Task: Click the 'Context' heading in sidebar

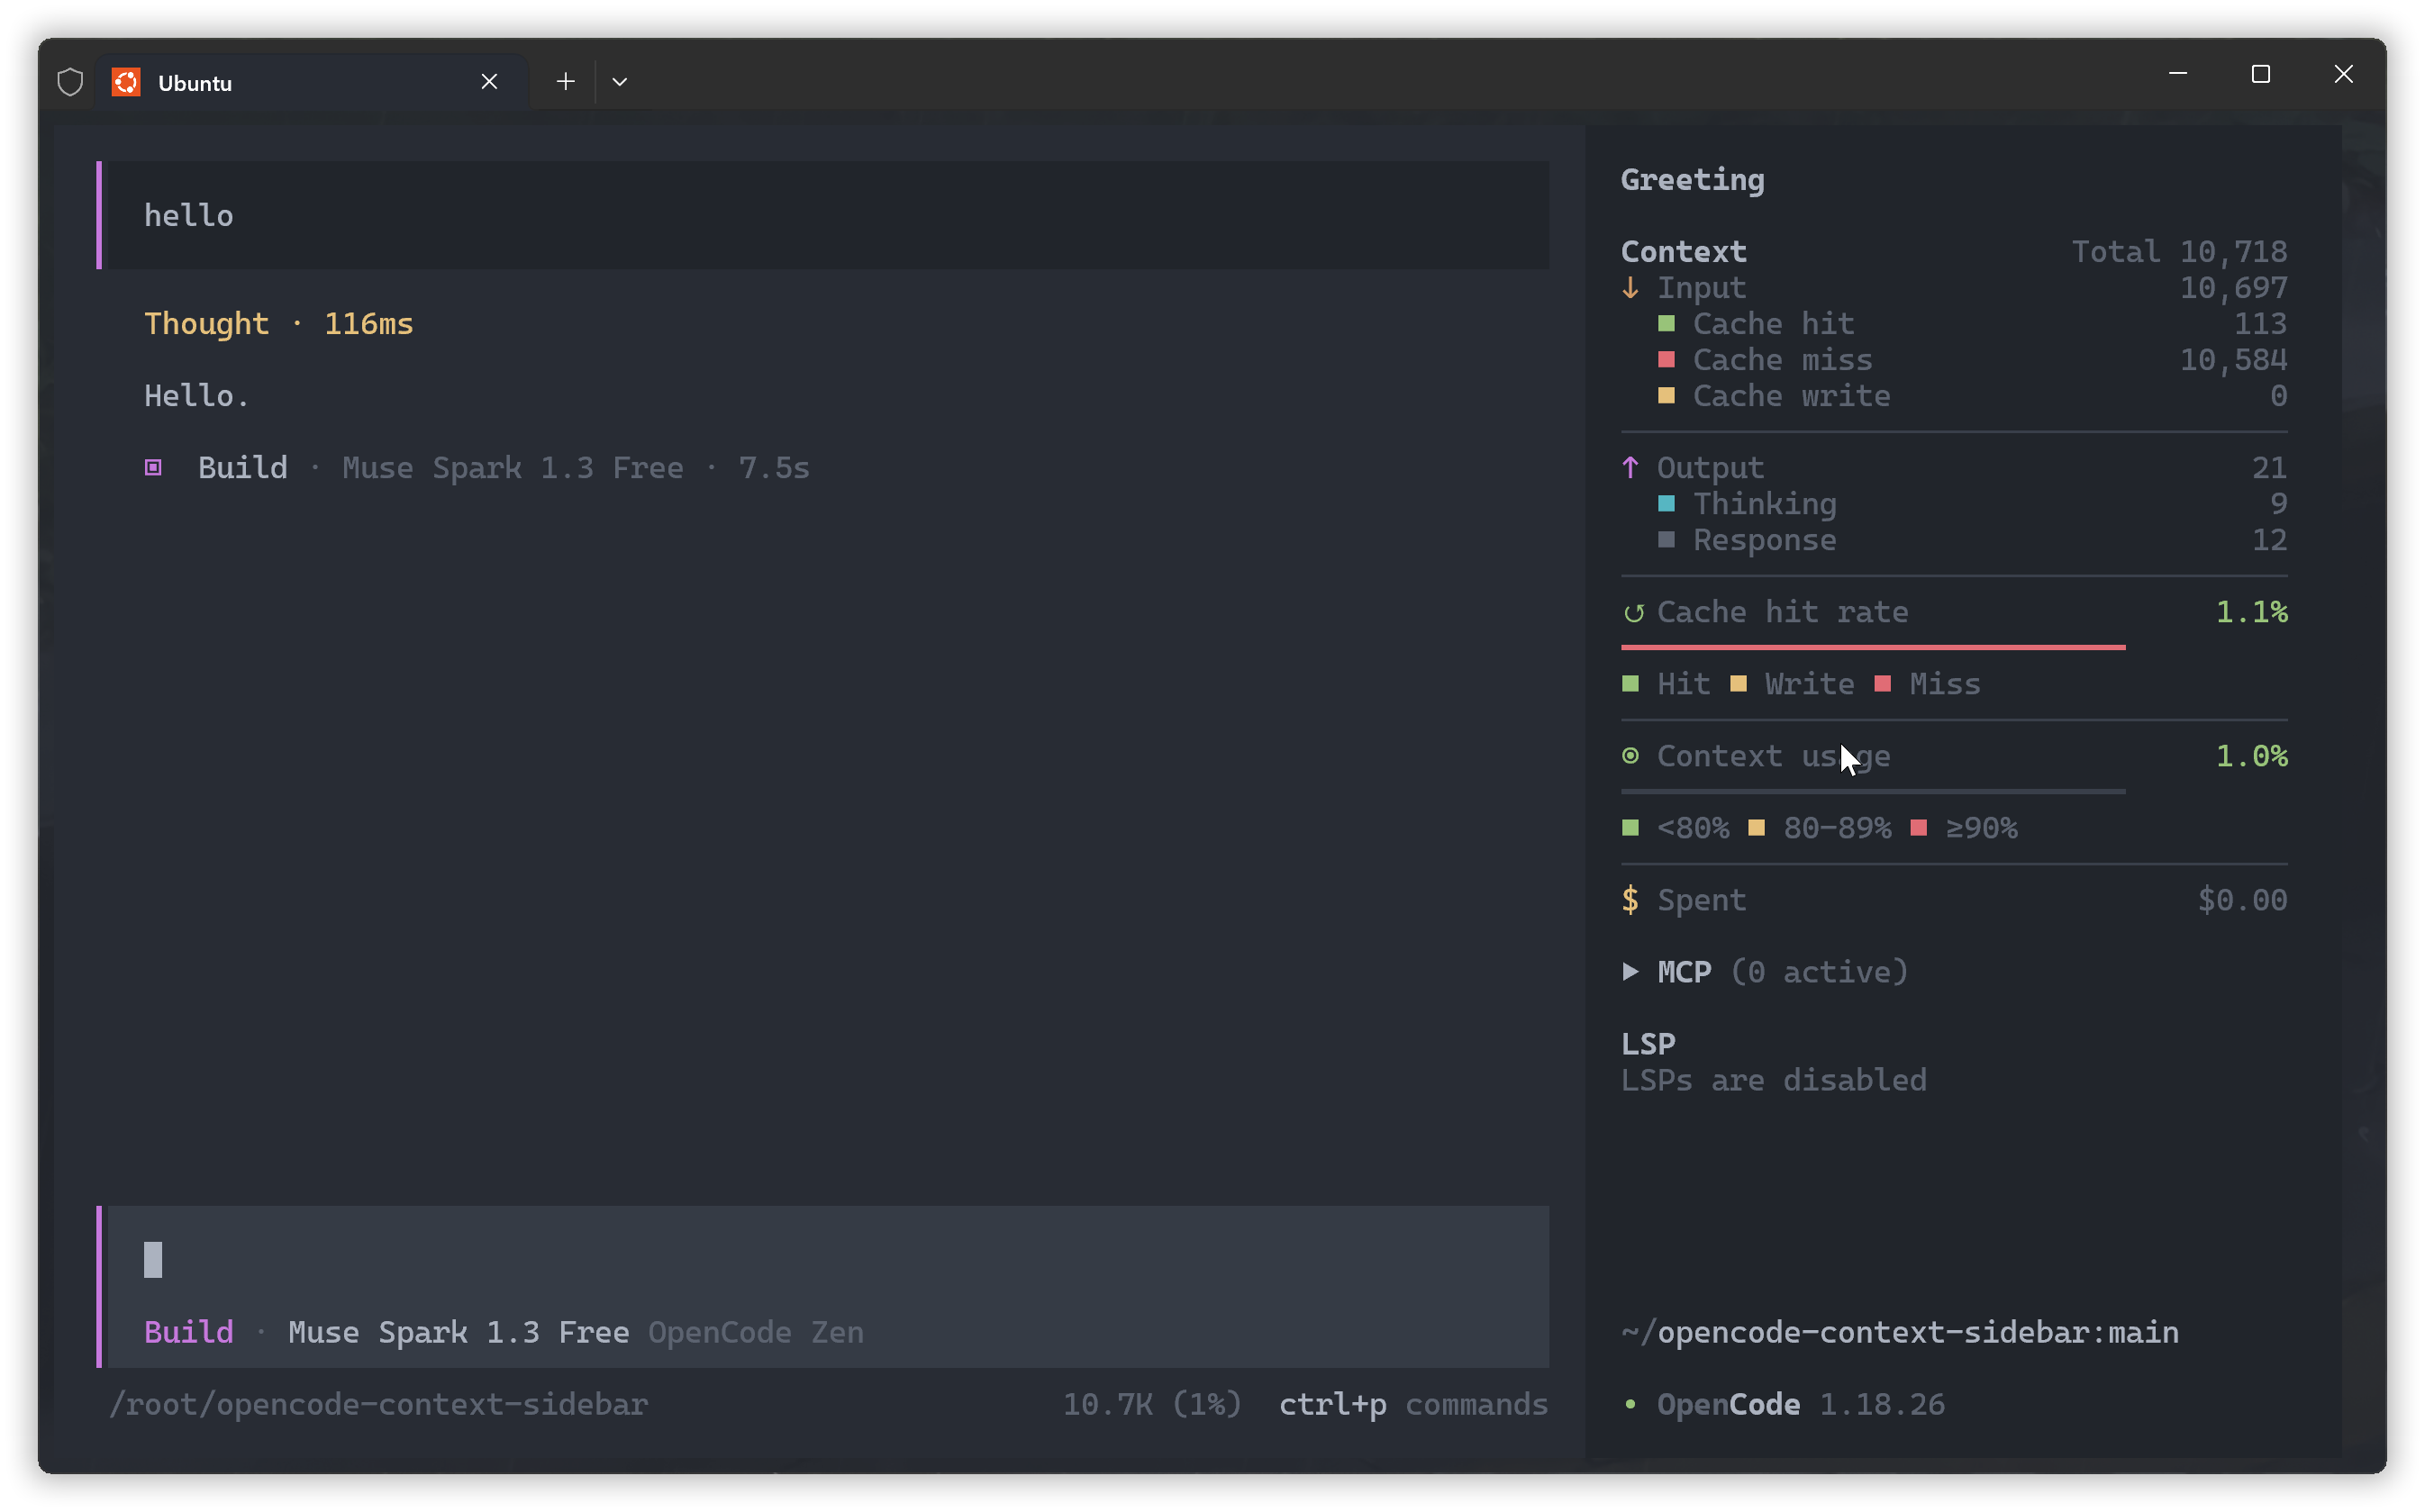Action: pyautogui.click(x=1684, y=252)
